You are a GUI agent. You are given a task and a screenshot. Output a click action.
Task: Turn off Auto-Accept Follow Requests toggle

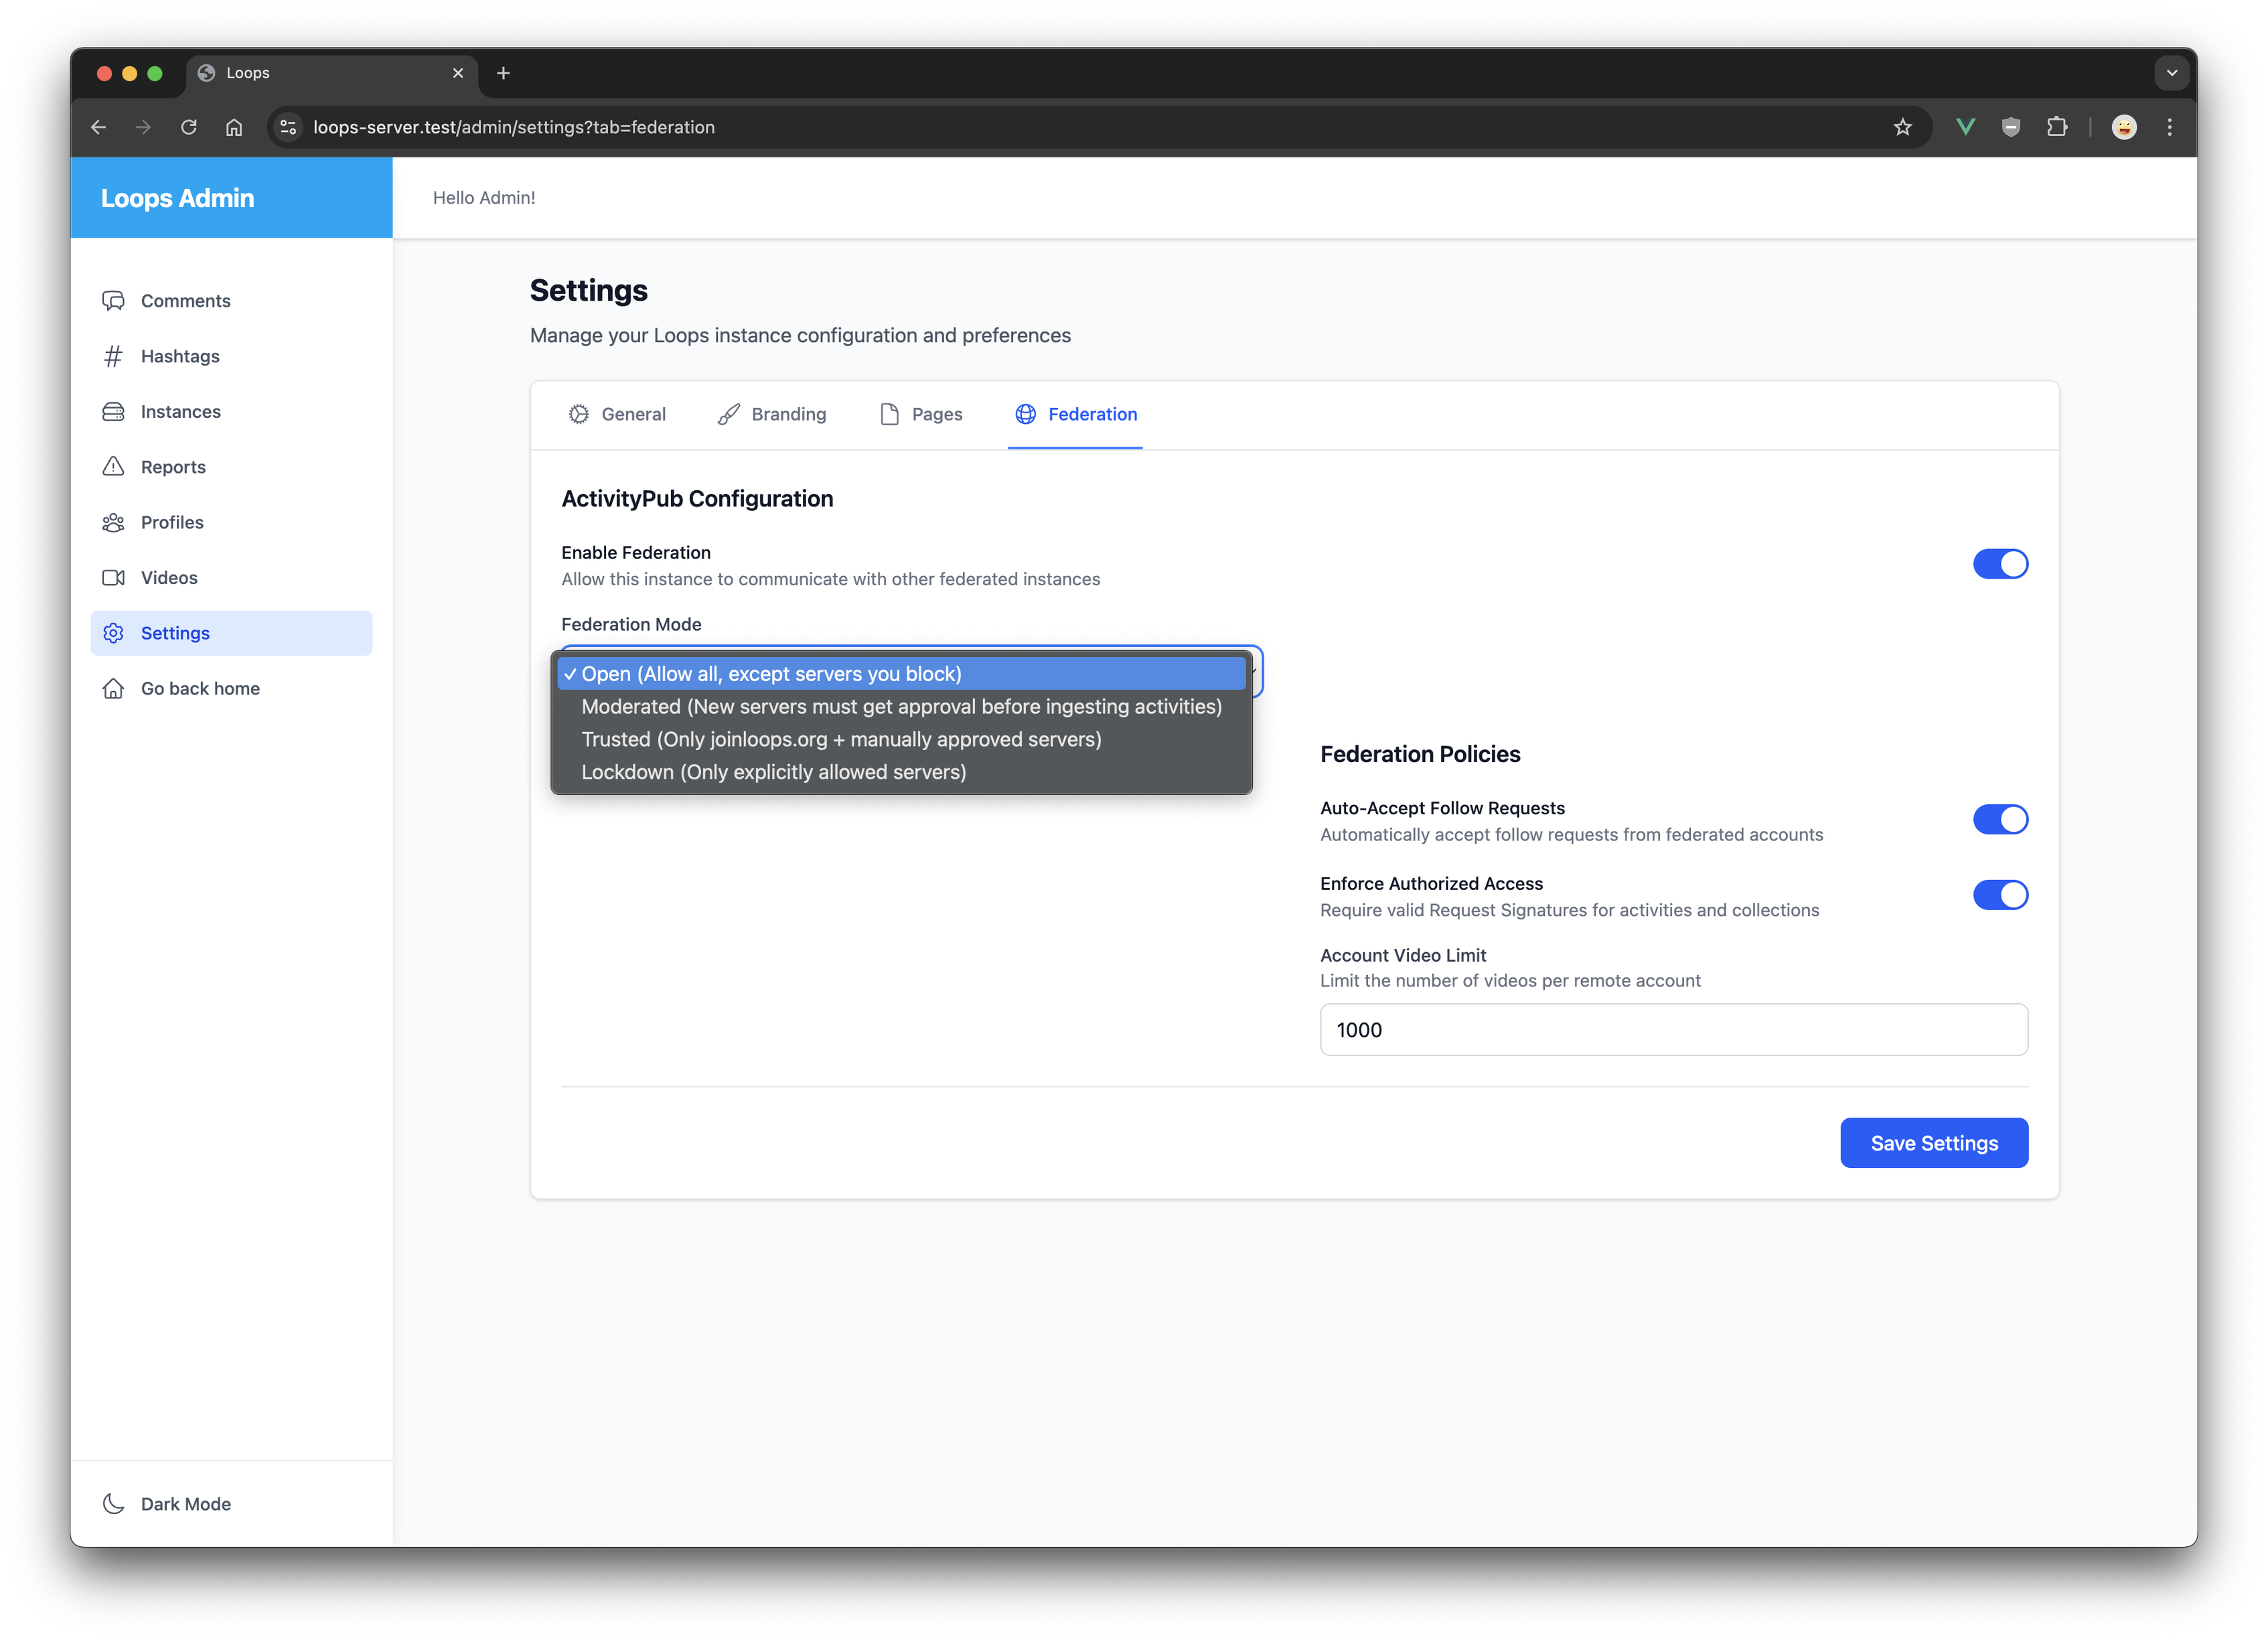2000,820
